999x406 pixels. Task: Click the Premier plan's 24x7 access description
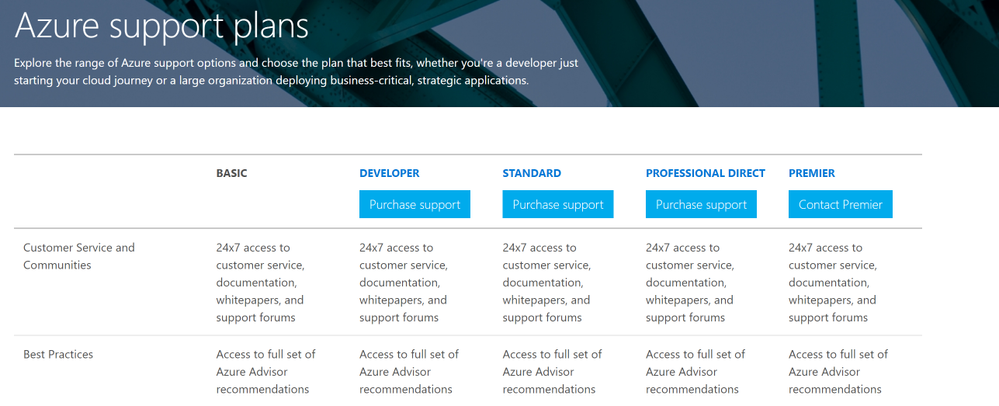832,282
